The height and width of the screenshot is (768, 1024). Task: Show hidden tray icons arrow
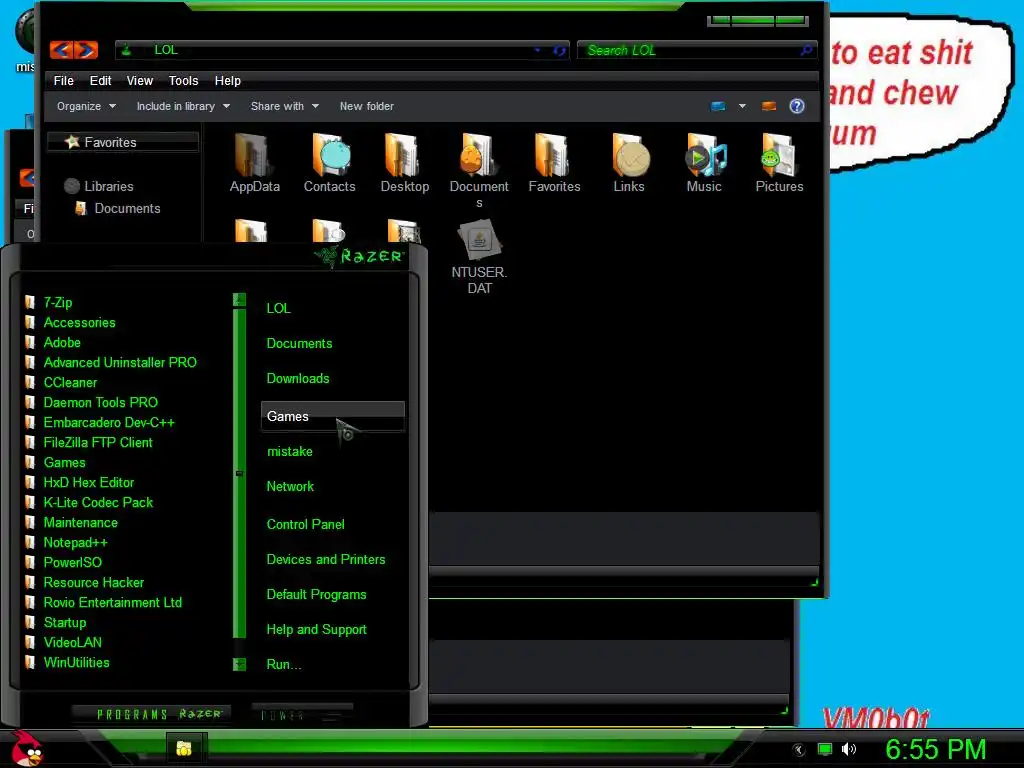tap(799, 750)
